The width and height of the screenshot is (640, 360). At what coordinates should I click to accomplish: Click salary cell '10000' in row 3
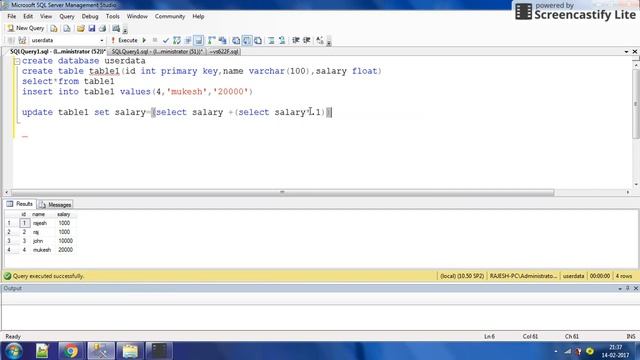65,241
